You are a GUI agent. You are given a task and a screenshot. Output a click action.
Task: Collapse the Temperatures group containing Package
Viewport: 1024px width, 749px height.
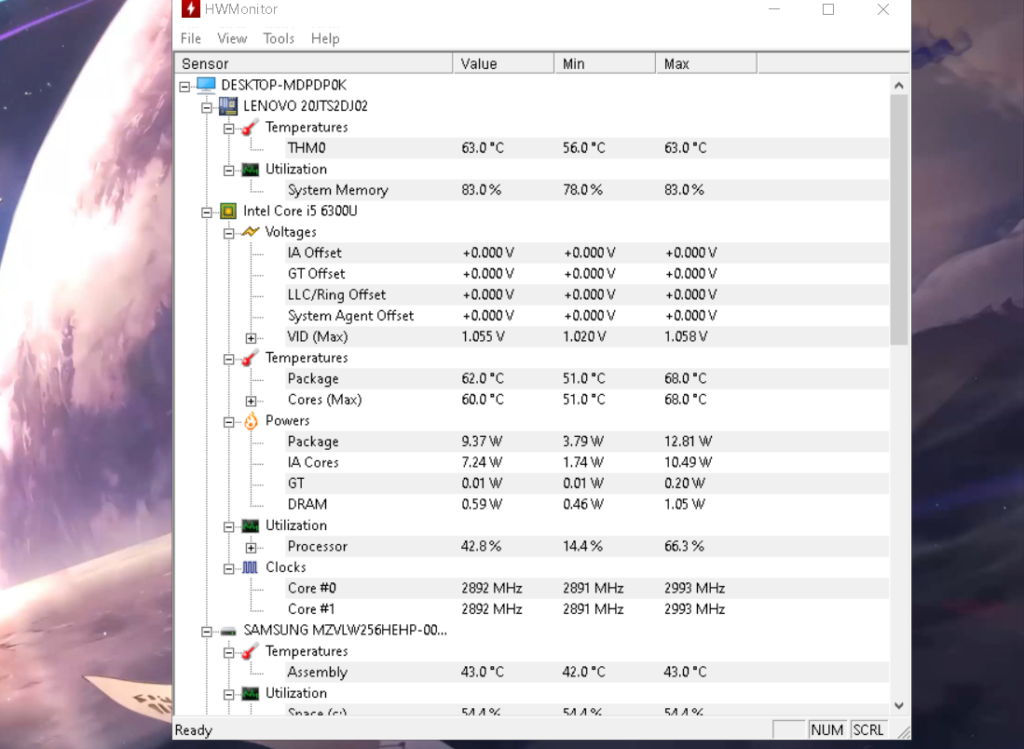coord(229,359)
